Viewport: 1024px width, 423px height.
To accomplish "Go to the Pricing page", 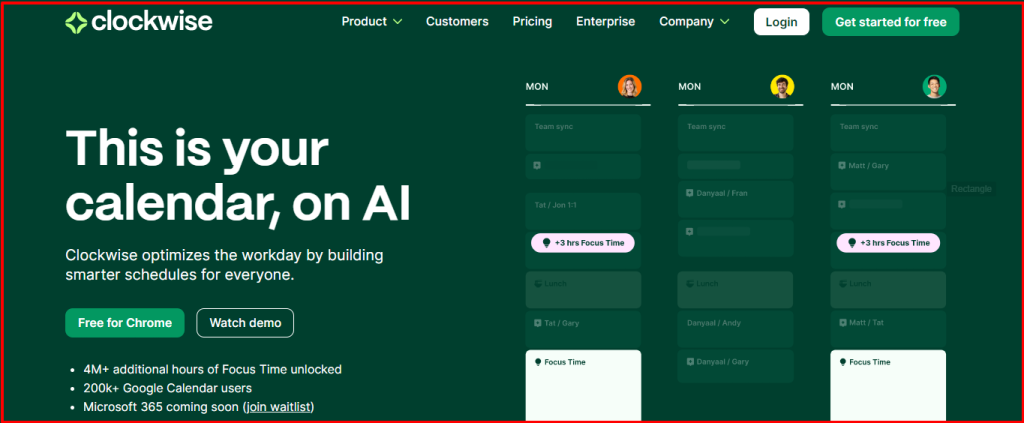I will click(532, 22).
